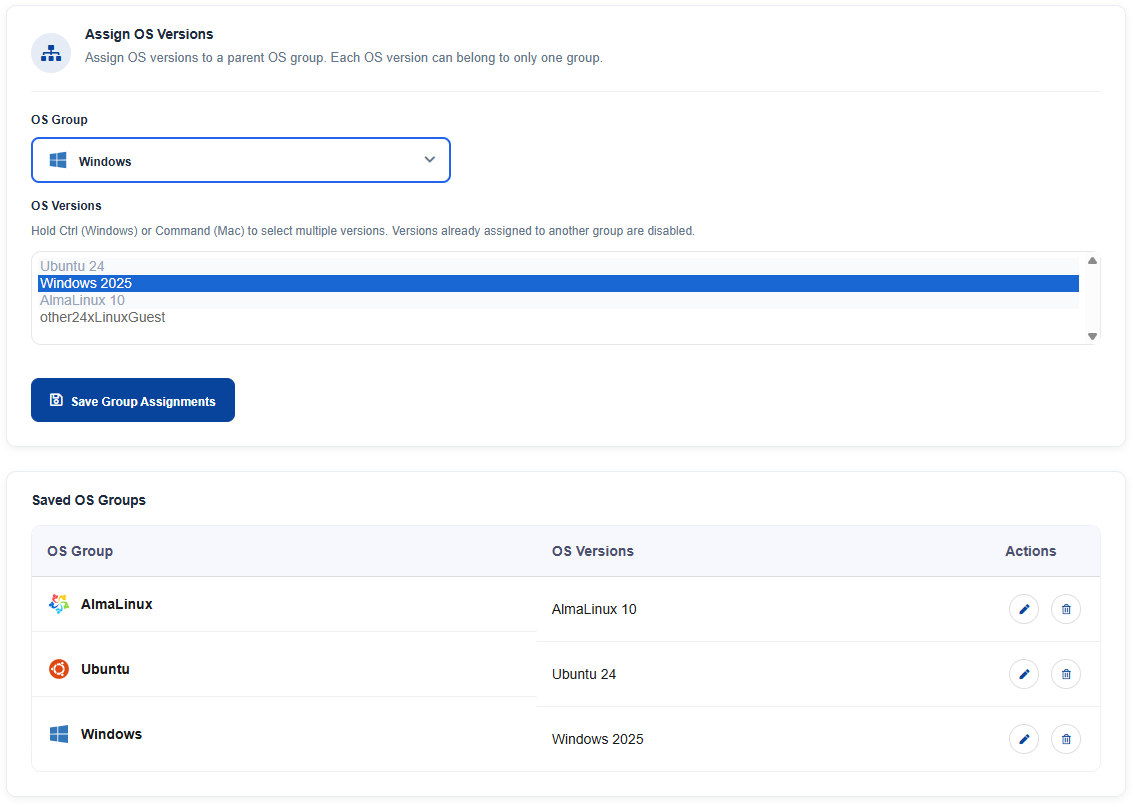Open the OS Group dropdown showing Windows

(241, 160)
